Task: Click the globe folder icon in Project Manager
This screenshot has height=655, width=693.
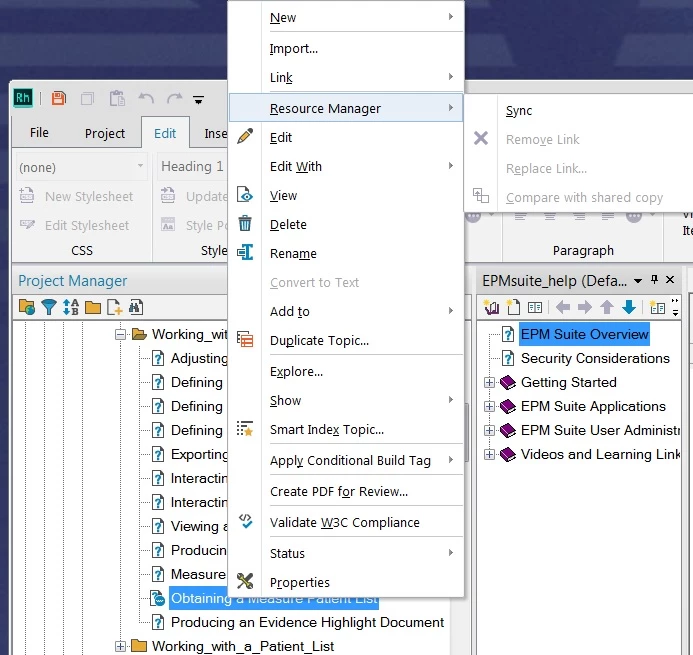Action: (27, 307)
